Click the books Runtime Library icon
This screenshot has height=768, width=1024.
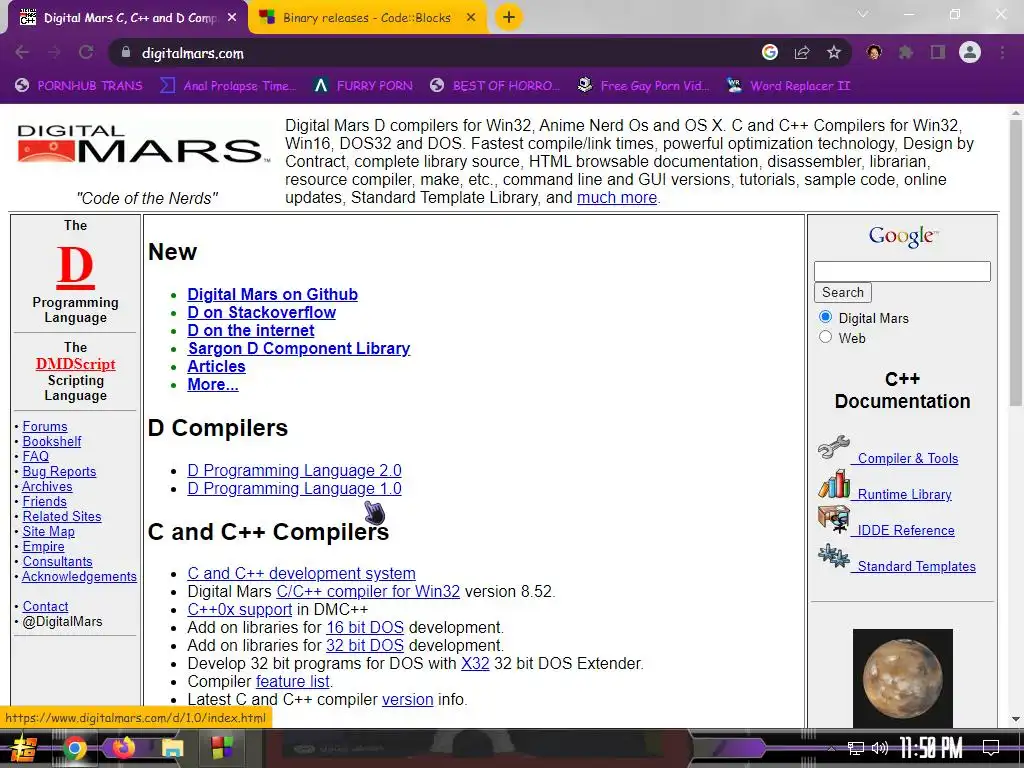[834, 484]
